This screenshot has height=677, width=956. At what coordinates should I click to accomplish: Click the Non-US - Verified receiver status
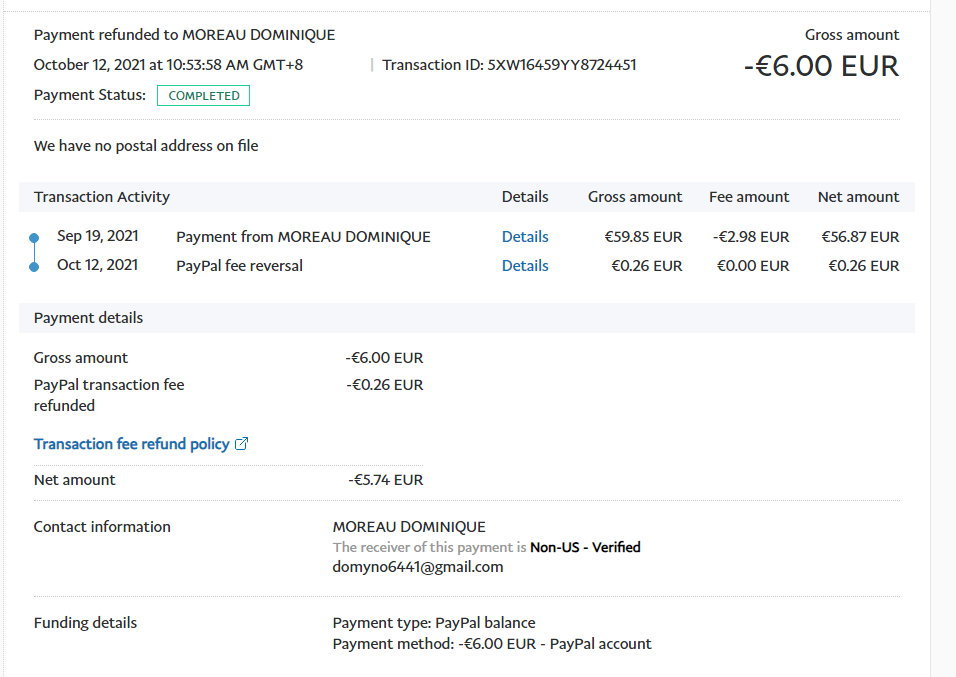[x=585, y=547]
